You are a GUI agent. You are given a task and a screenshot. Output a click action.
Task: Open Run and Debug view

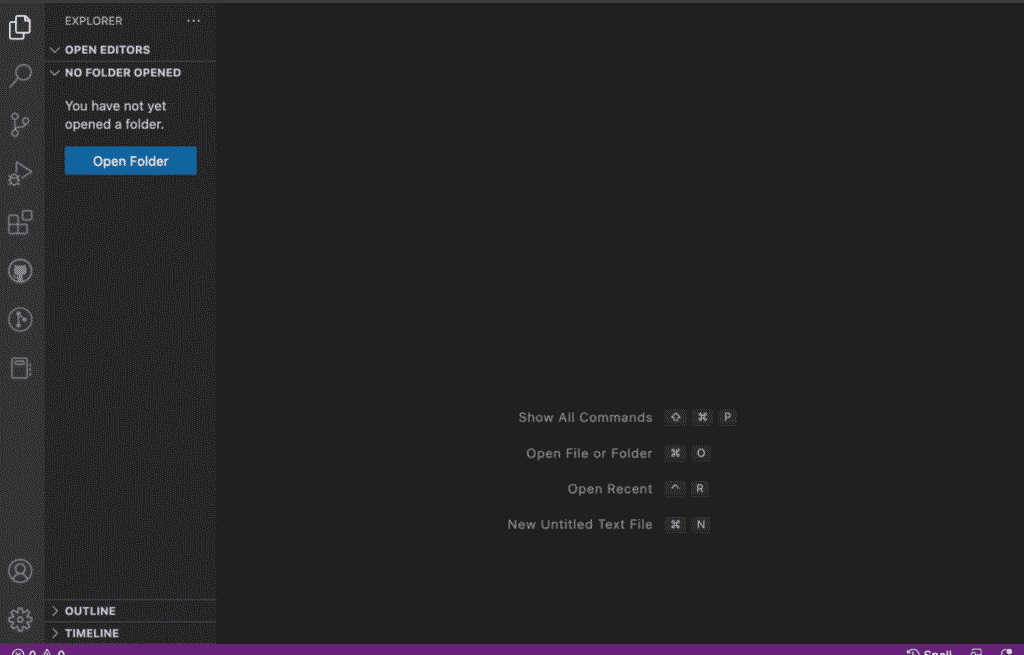20,174
